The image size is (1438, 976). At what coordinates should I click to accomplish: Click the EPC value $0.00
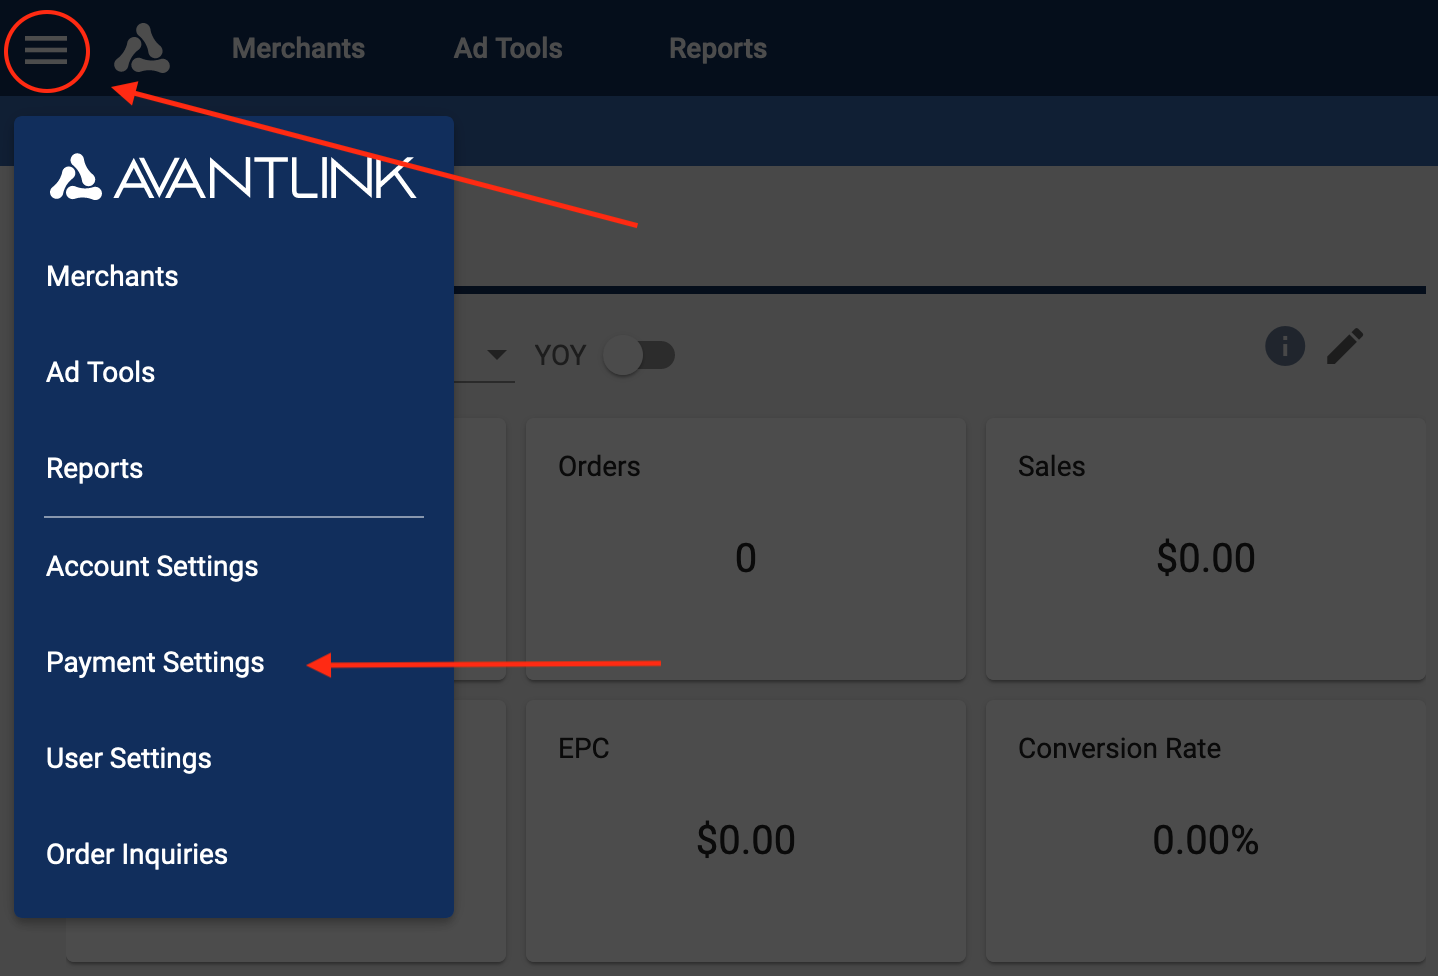point(746,840)
